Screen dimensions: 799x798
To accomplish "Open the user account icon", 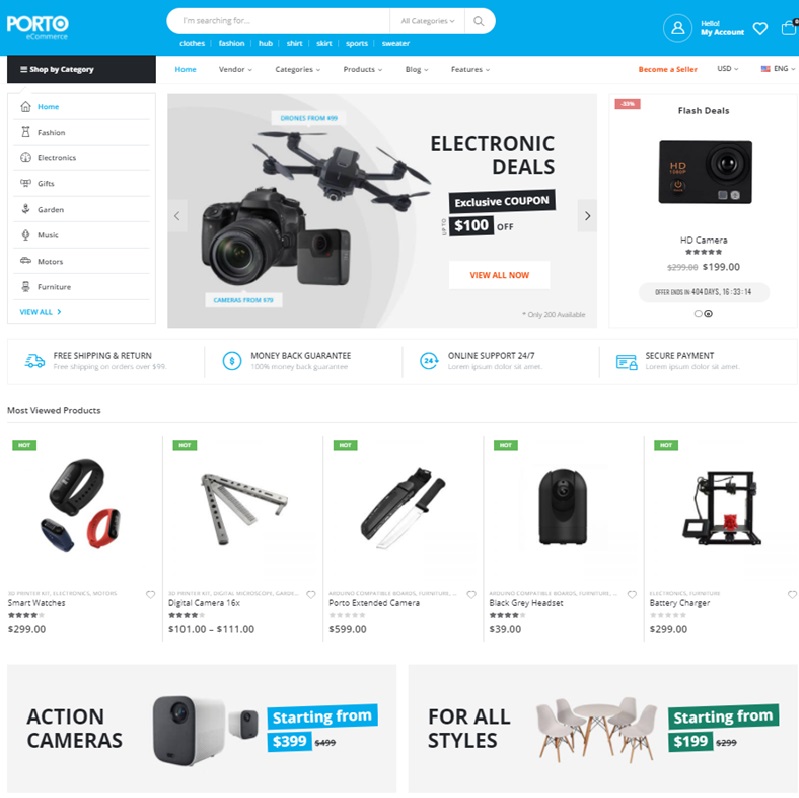I will (x=677, y=28).
